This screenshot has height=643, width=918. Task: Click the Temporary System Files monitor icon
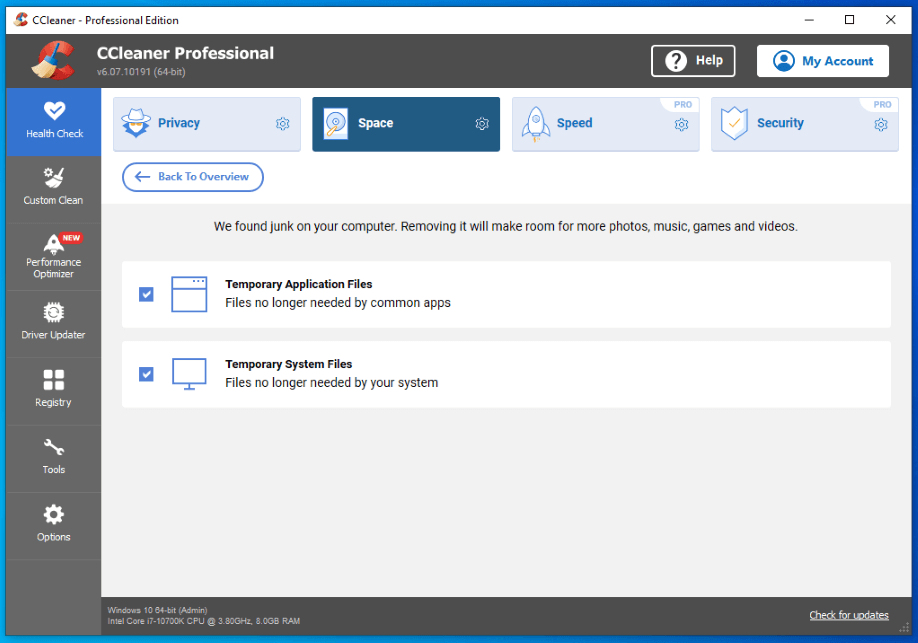coord(189,374)
